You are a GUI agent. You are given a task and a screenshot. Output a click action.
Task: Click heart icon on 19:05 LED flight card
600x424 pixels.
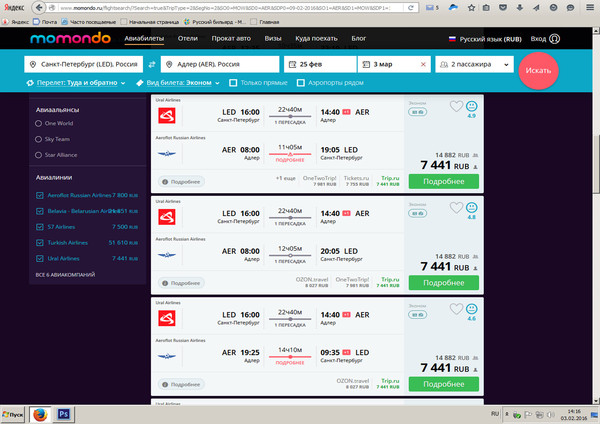pyautogui.click(x=456, y=106)
